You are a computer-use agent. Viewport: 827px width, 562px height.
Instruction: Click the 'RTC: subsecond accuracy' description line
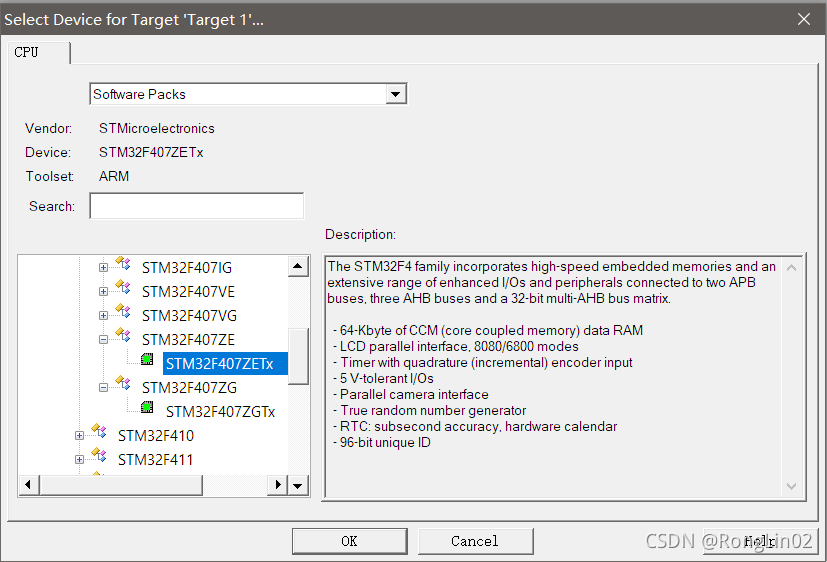click(x=475, y=427)
